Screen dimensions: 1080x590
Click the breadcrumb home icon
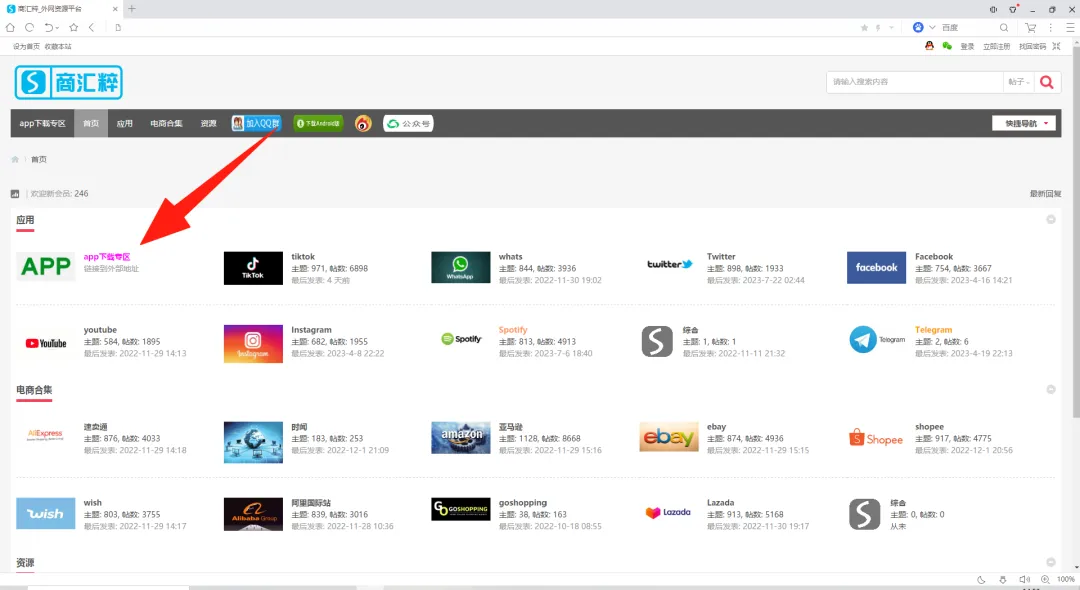(x=15, y=159)
